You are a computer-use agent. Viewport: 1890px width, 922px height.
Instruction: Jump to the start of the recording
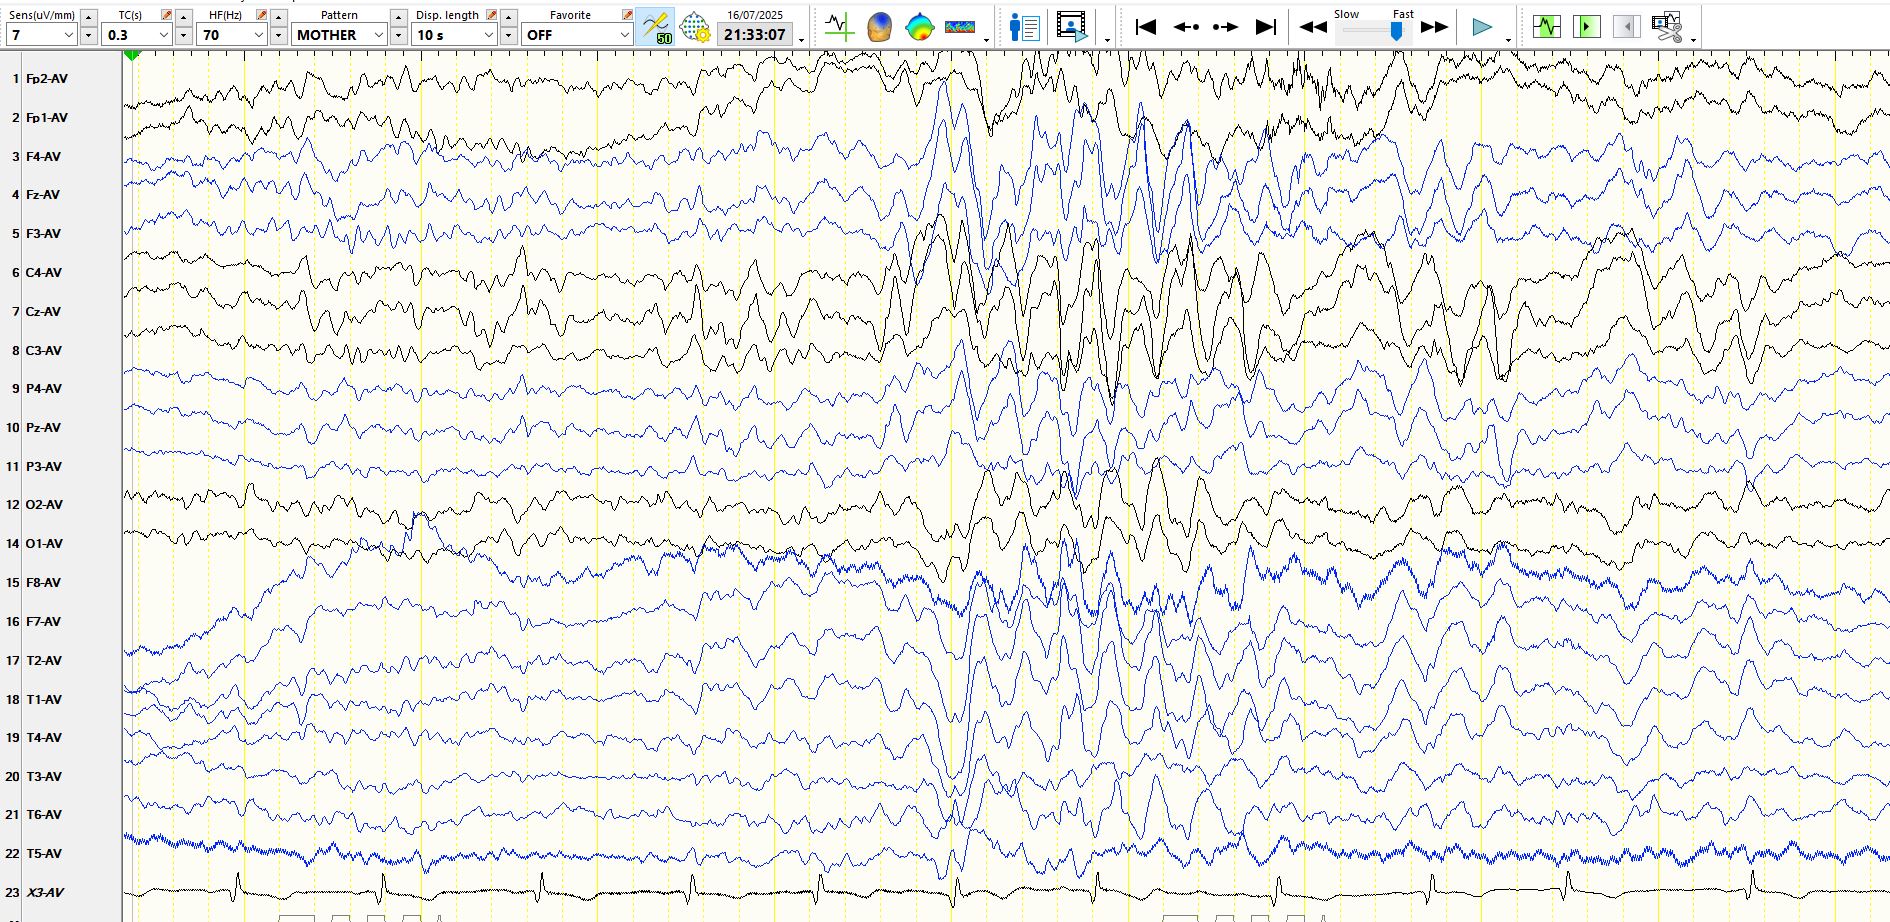pyautogui.click(x=1146, y=27)
